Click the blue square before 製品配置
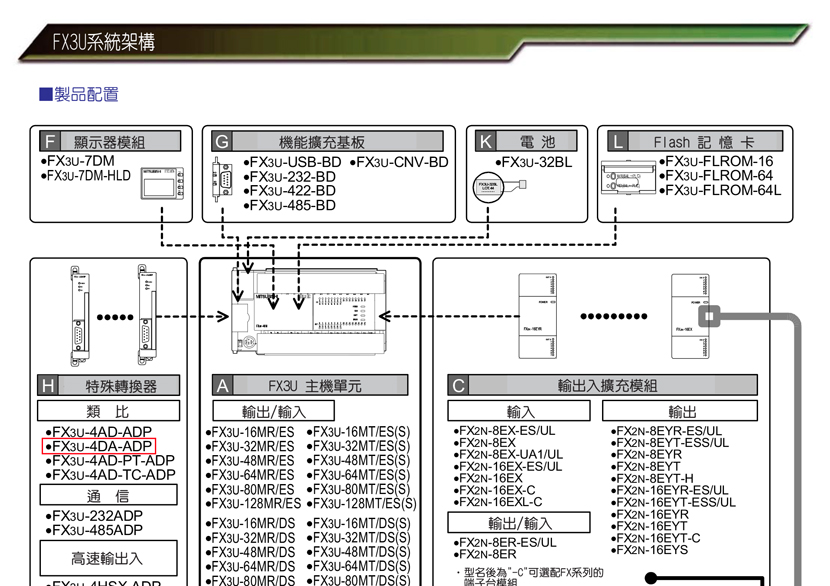The height and width of the screenshot is (586, 830). (x=45, y=95)
